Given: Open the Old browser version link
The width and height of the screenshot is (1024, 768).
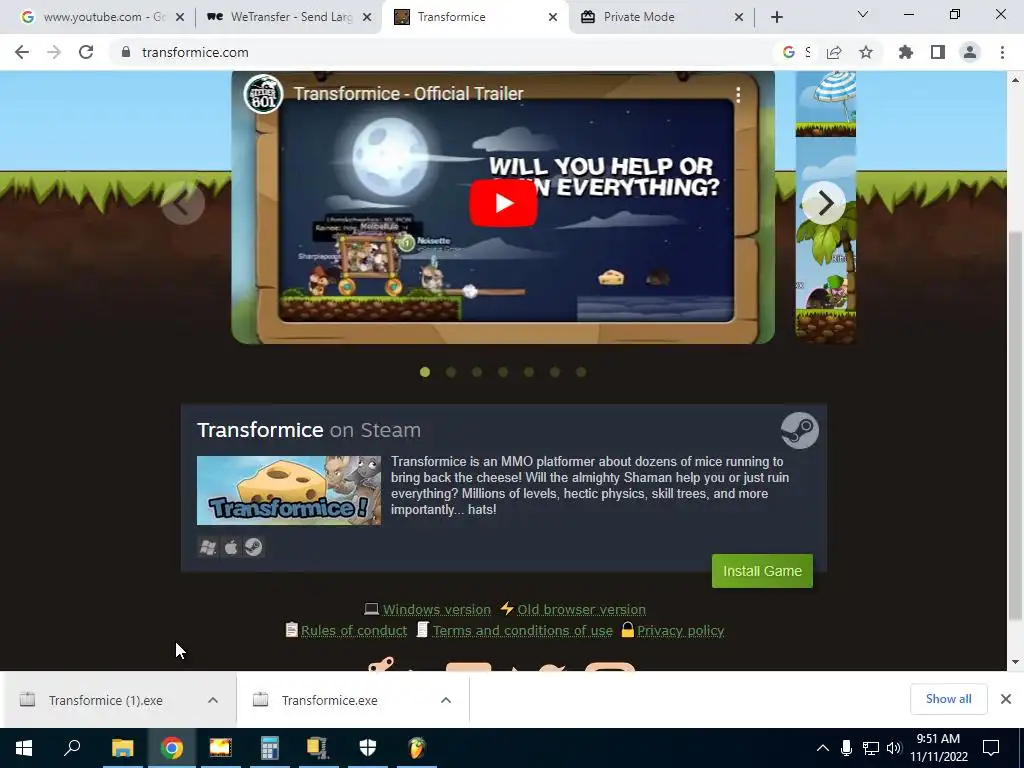Looking at the screenshot, I should (x=581, y=609).
